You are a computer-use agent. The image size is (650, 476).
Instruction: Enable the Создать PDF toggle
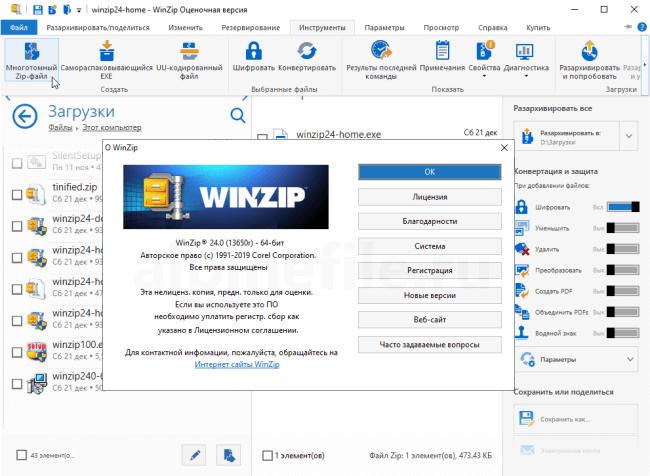tap(623, 291)
